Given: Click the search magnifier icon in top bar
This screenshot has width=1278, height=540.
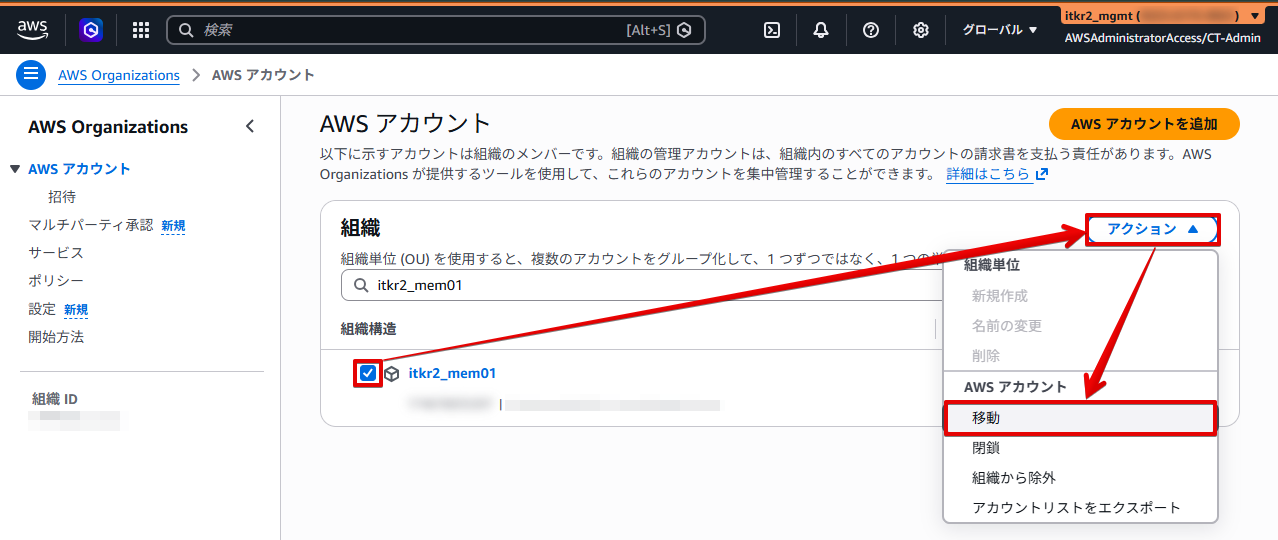Looking at the screenshot, I should [186, 30].
